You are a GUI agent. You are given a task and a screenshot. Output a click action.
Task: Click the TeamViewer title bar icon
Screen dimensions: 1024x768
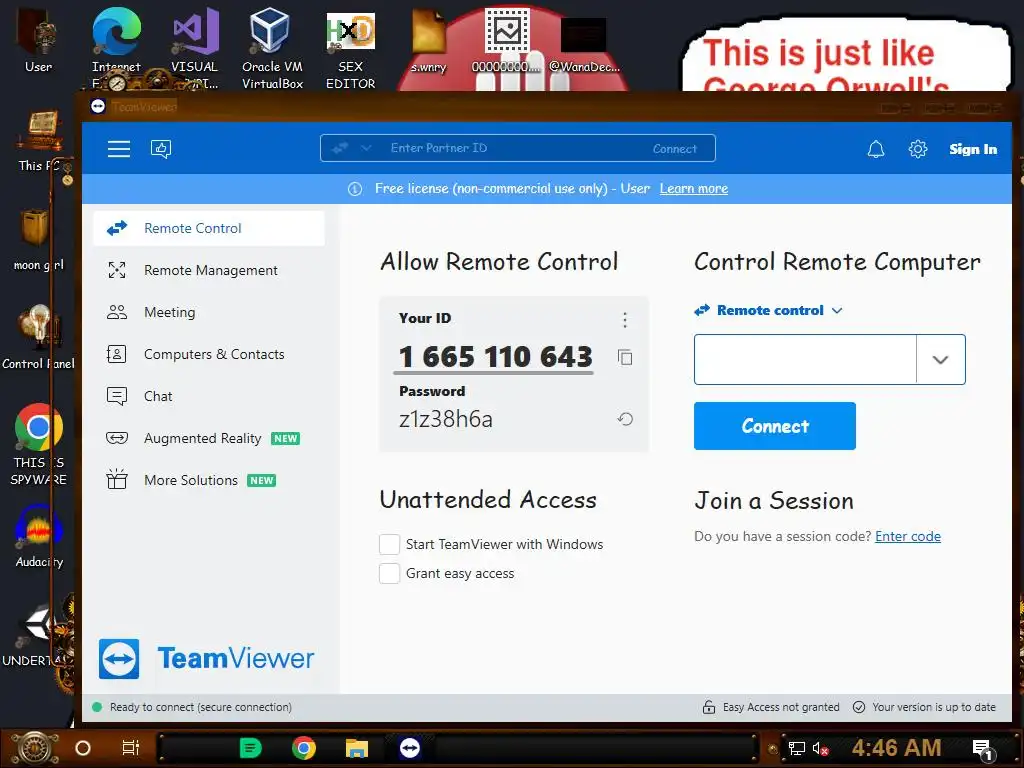click(98, 106)
